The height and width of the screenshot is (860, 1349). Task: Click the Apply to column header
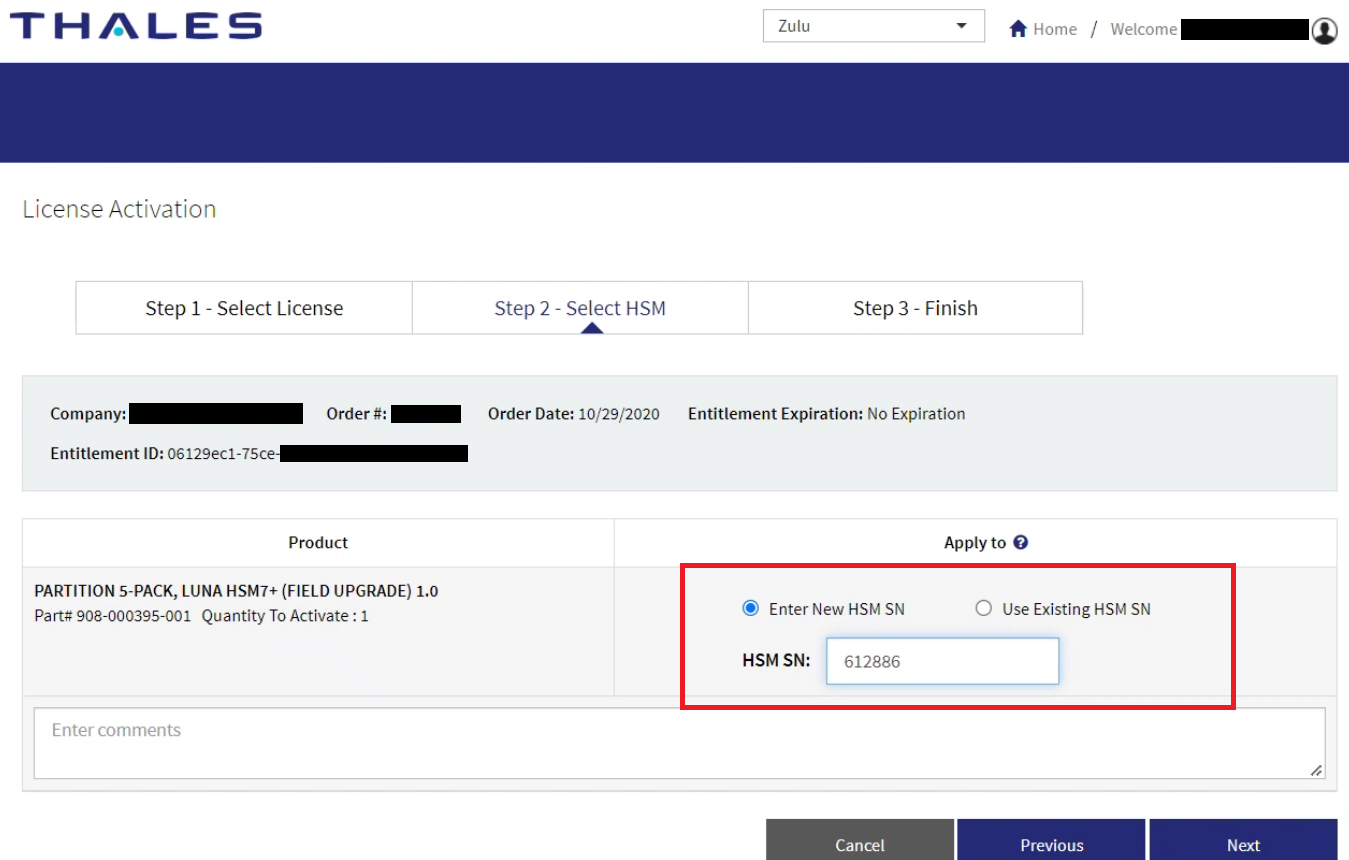pyautogui.click(x=975, y=543)
